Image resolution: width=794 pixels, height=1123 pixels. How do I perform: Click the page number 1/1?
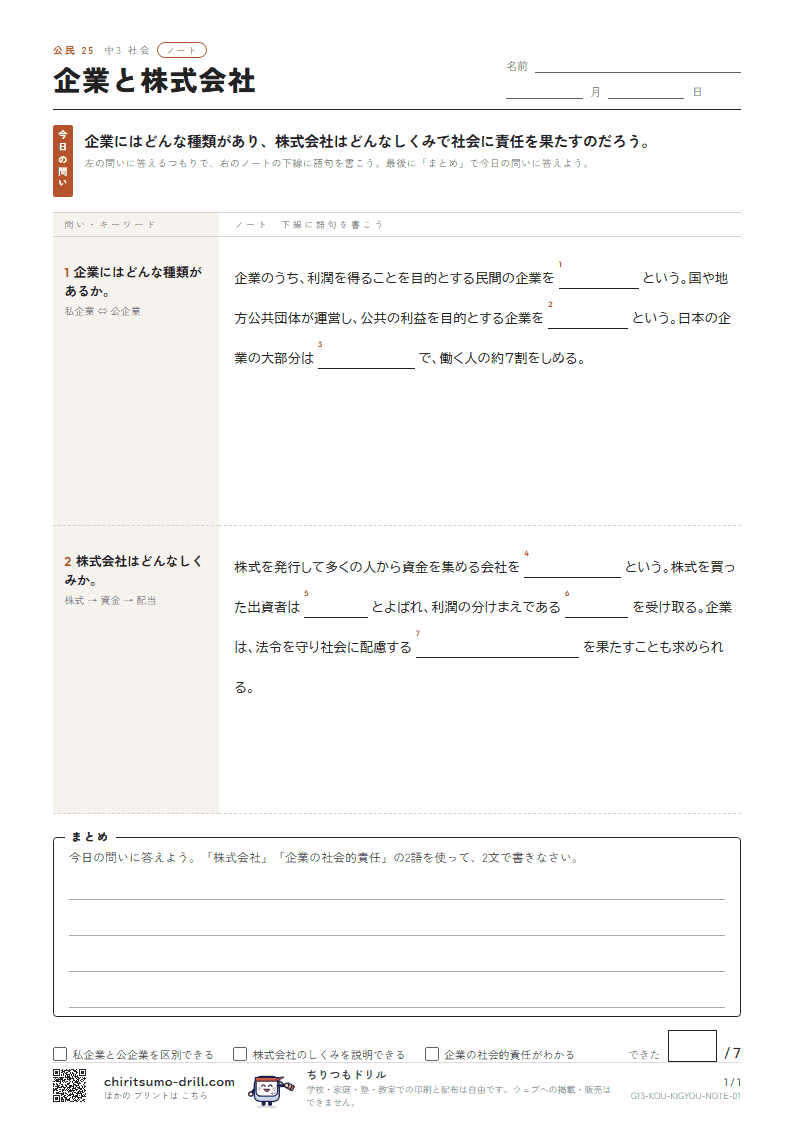pos(732,1082)
